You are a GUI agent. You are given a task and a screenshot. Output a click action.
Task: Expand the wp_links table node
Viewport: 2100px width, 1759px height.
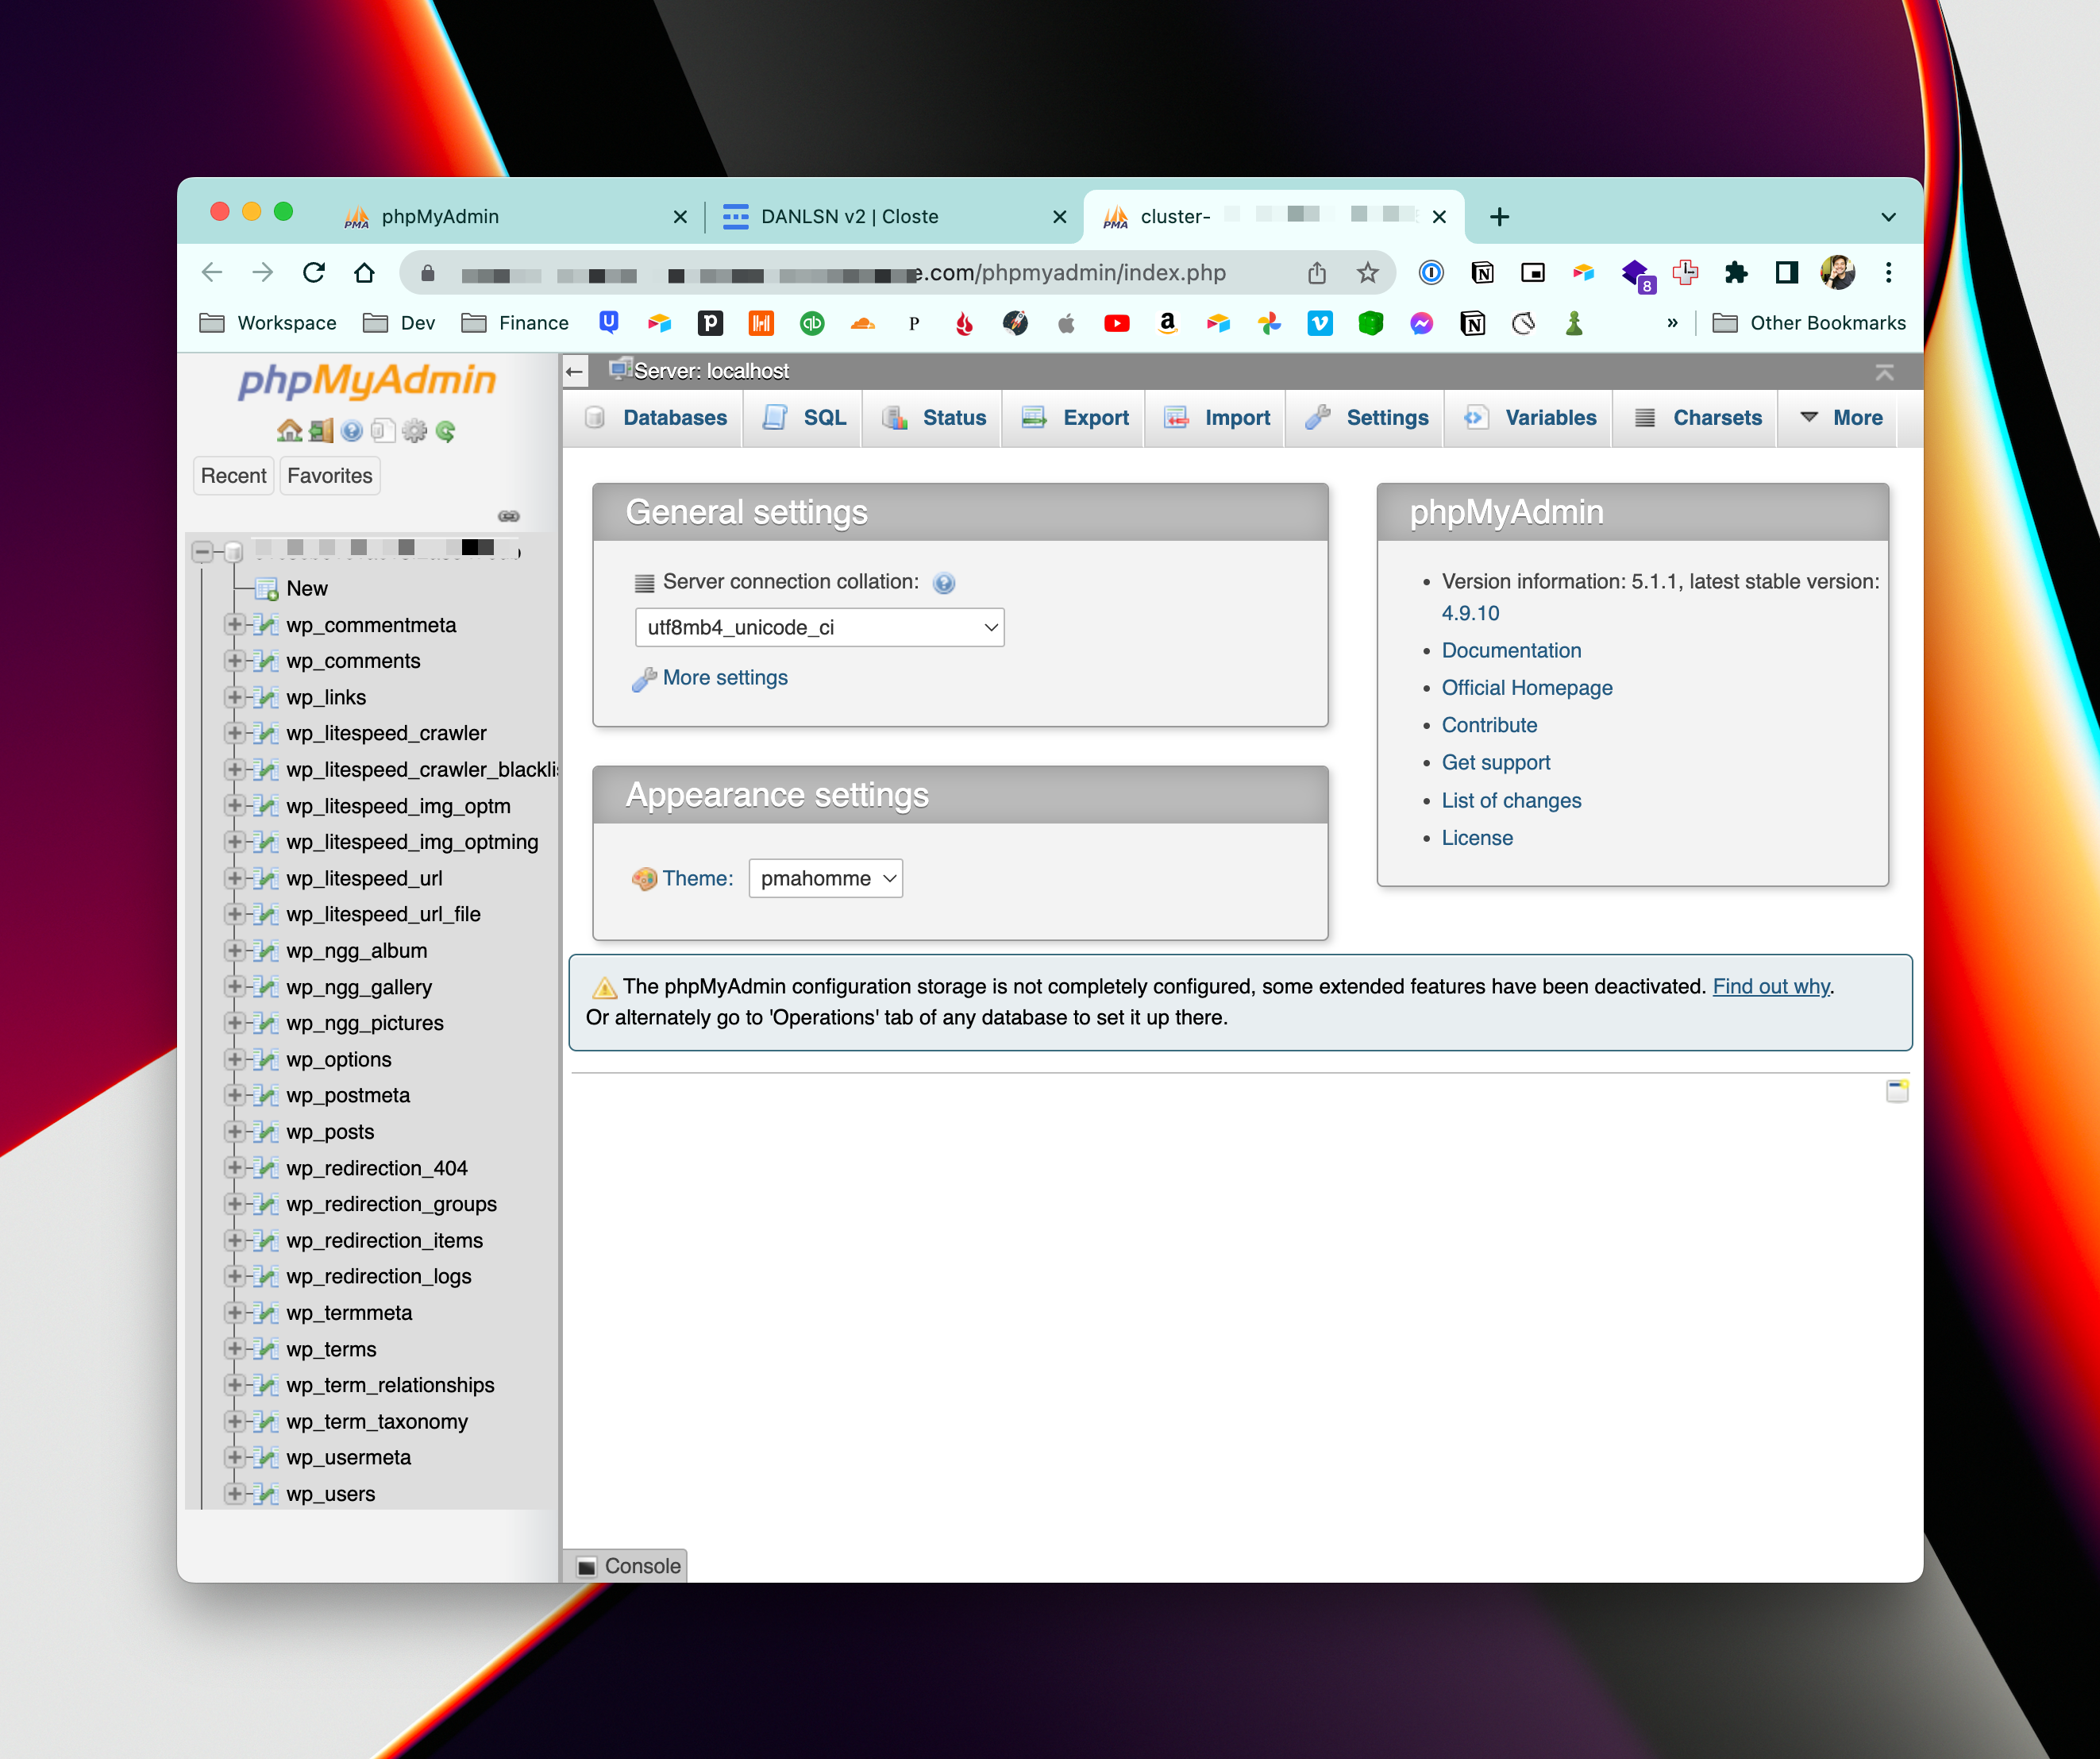coord(234,697)
